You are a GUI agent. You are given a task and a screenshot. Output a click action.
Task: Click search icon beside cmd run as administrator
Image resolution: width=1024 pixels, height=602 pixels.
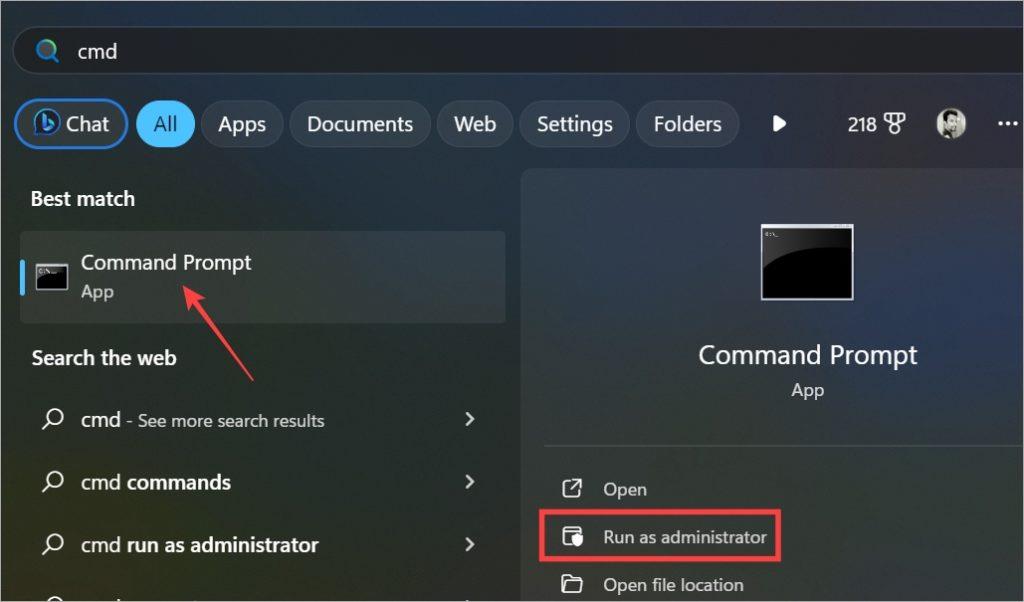53,544
